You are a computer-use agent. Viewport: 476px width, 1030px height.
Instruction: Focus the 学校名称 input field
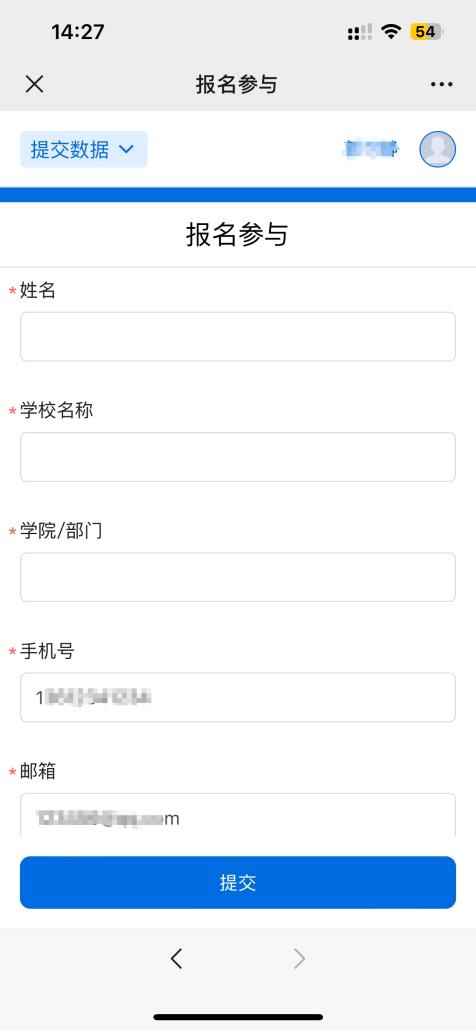tap(238, 457)
